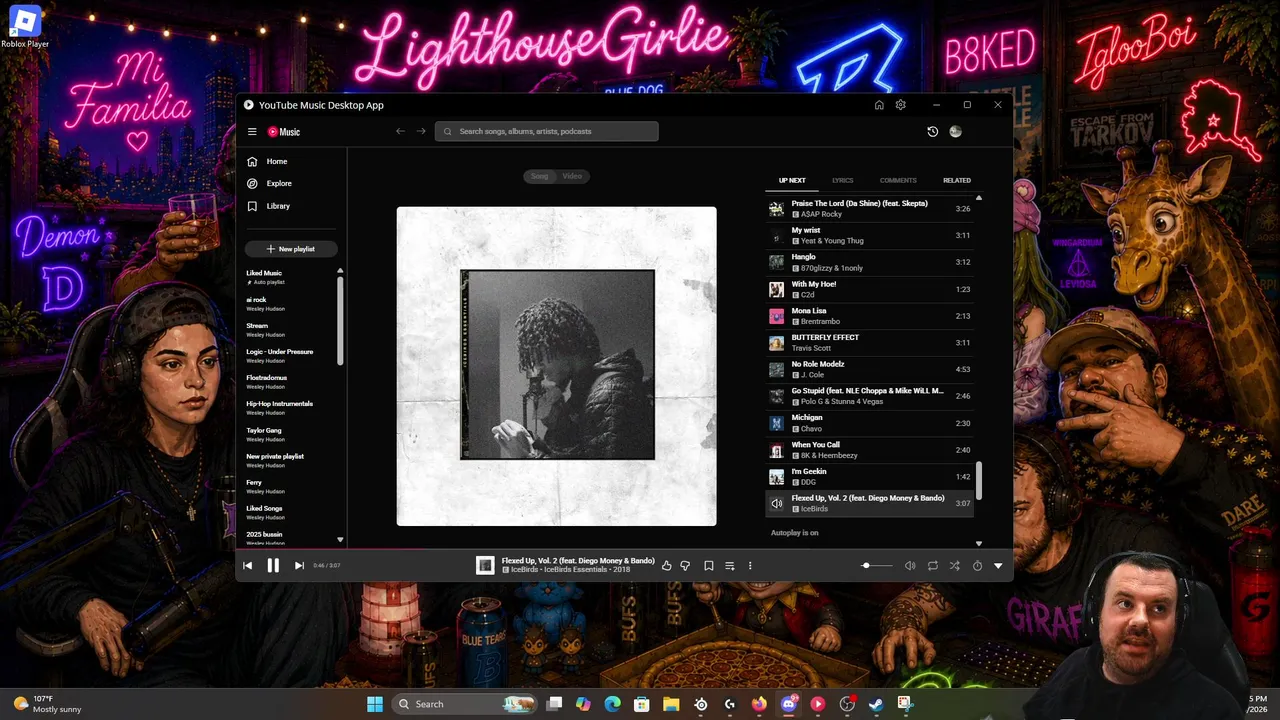Open the Comments tab

click(x=898, y=180)
